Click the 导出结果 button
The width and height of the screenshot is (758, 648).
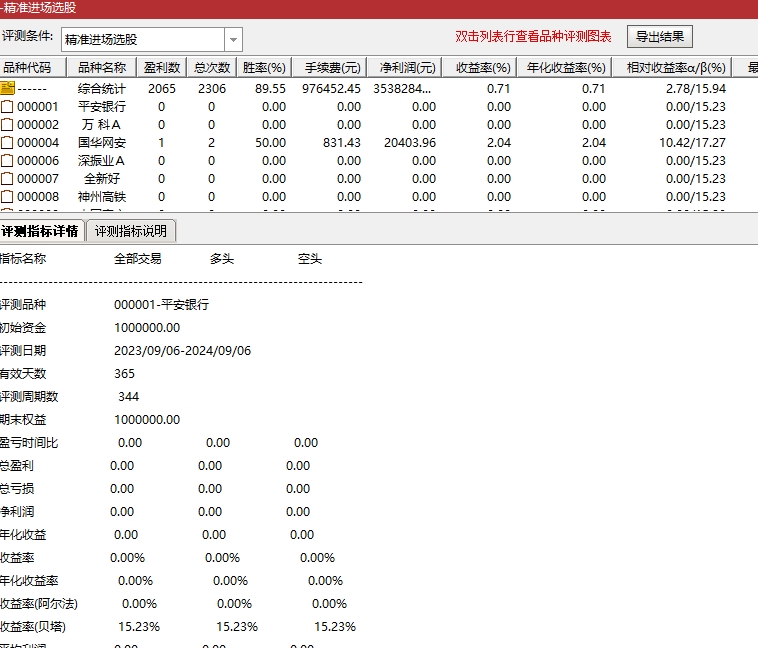click(659, 37)
